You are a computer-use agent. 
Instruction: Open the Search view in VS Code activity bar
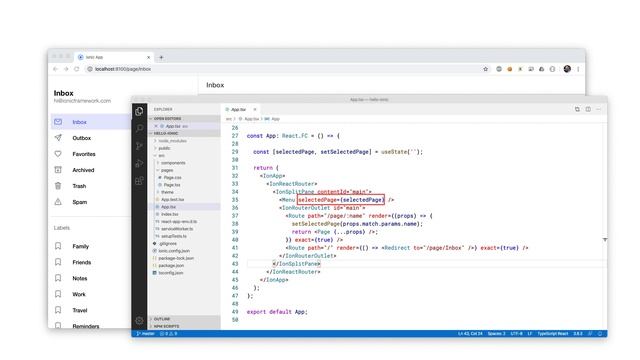click(x=139, y=129)
